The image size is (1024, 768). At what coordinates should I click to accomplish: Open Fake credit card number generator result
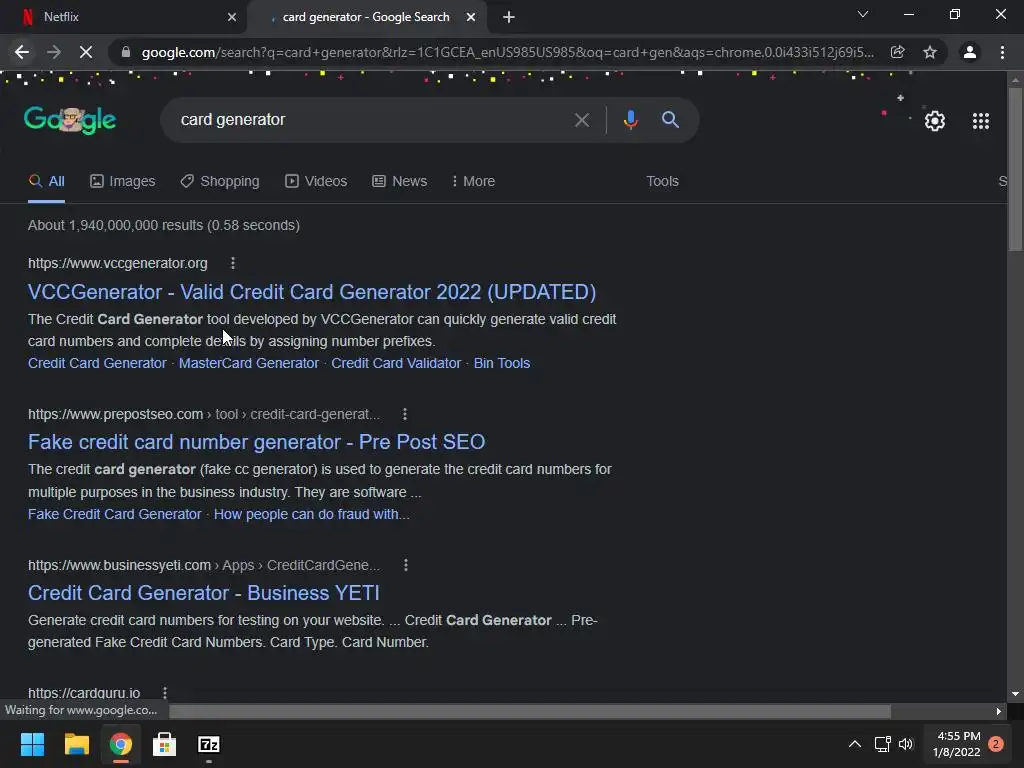256,442
